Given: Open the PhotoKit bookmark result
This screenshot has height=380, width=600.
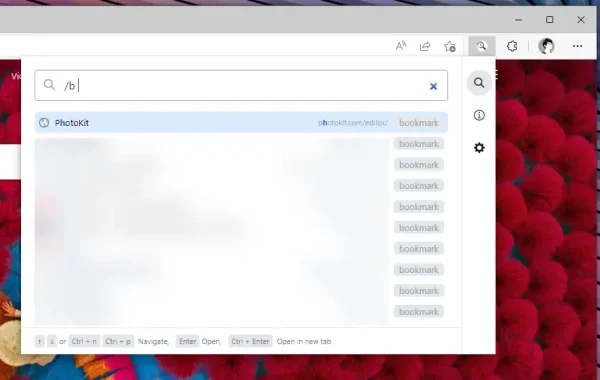Looking at the screenshot, I should (241, 122).
